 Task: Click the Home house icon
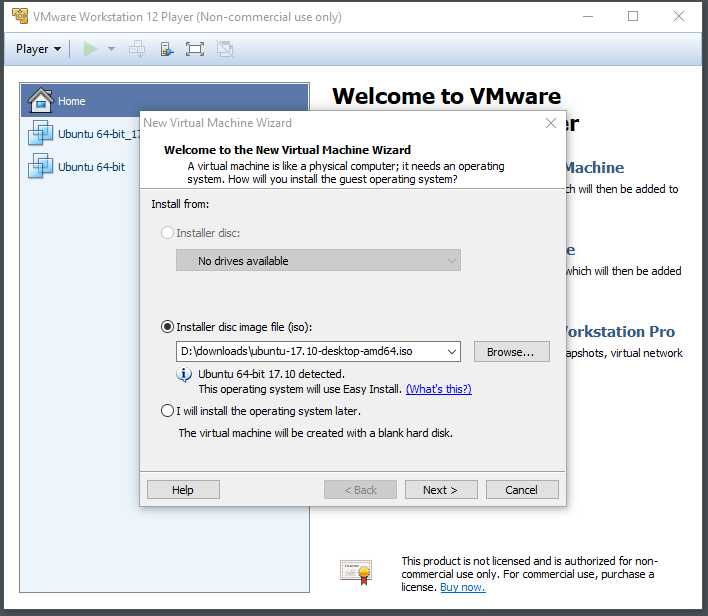coord(41,100)
